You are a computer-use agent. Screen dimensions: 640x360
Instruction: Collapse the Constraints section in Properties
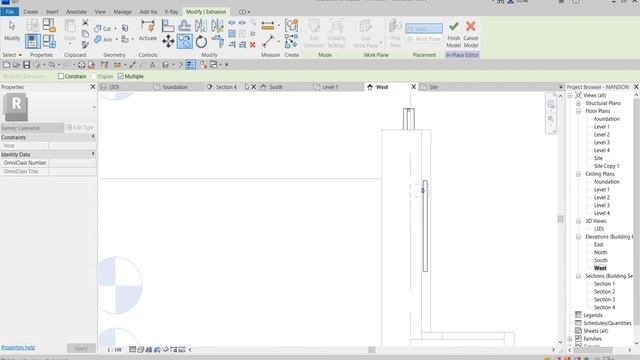click(x=93, y=137)
